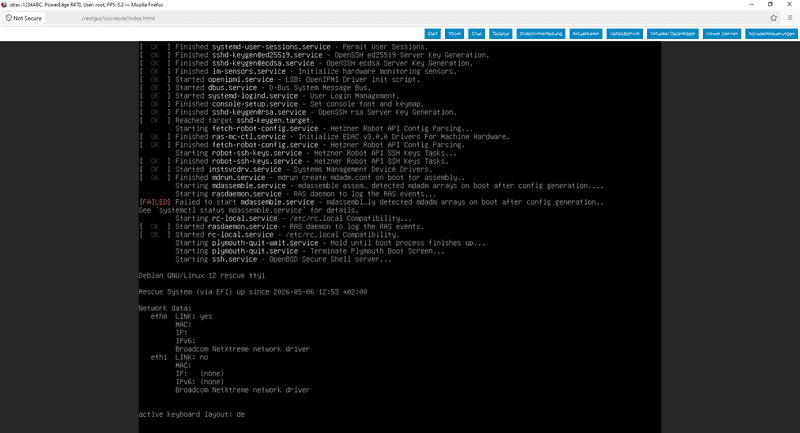Click the 'Starting rasdaemon.service' line
Viewport: 800px width, 433px height.
pos(306,194)
